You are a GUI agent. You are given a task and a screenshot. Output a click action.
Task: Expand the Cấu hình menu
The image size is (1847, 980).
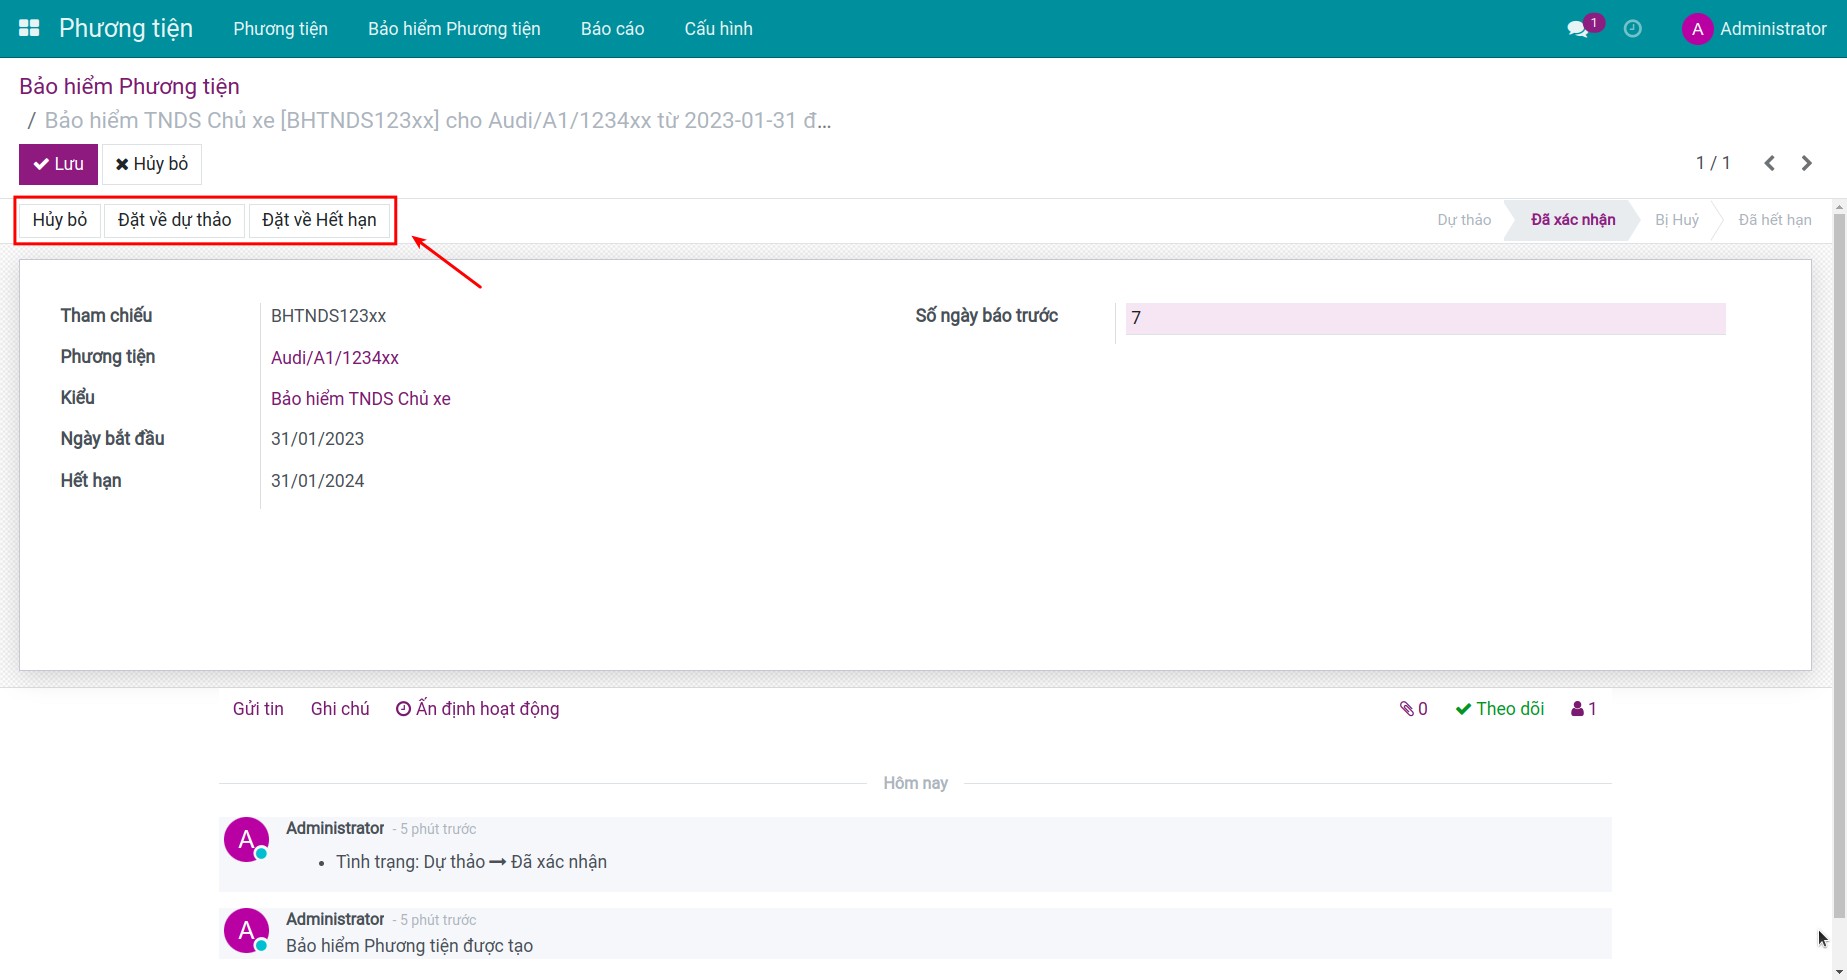[x=718, y=29]
